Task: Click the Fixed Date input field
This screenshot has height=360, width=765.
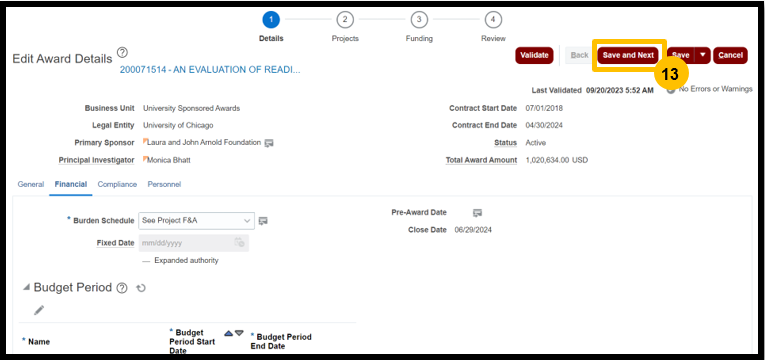Action: [x=194, y=242]
